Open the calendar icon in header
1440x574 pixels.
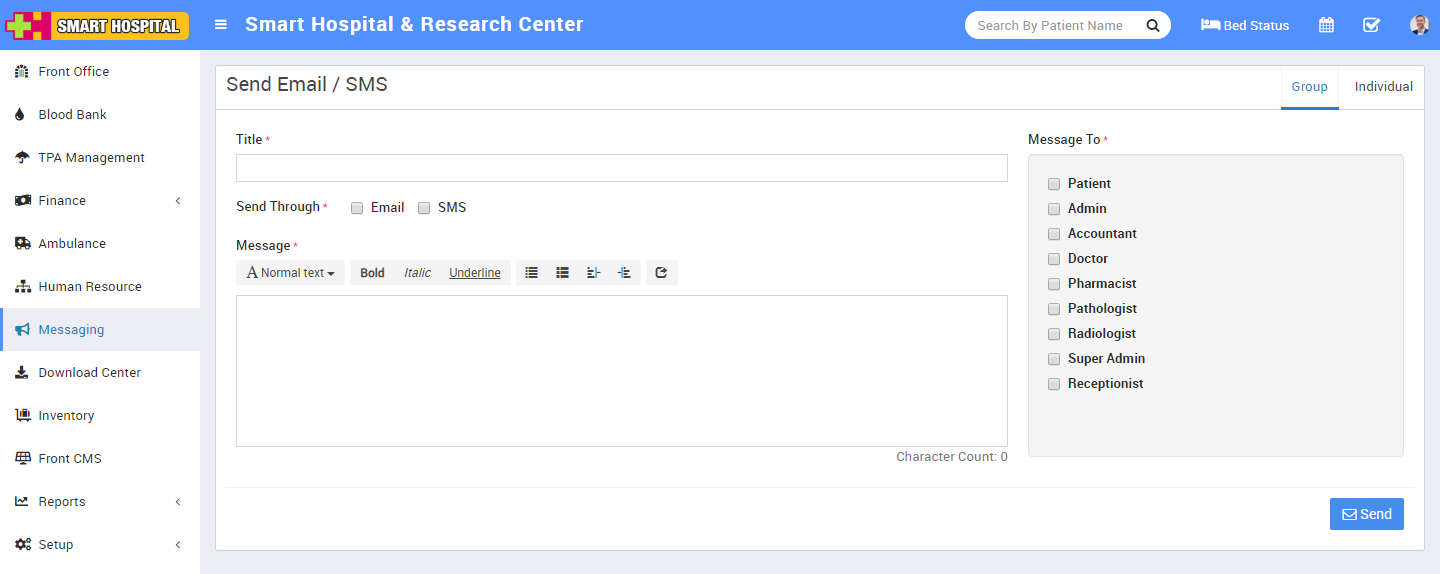tap(1326, 25)
